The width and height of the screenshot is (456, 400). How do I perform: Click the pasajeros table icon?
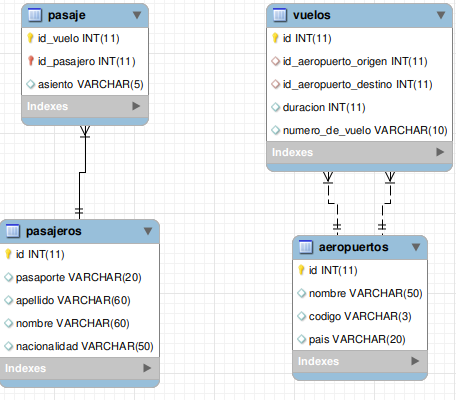tap(13, 231)
